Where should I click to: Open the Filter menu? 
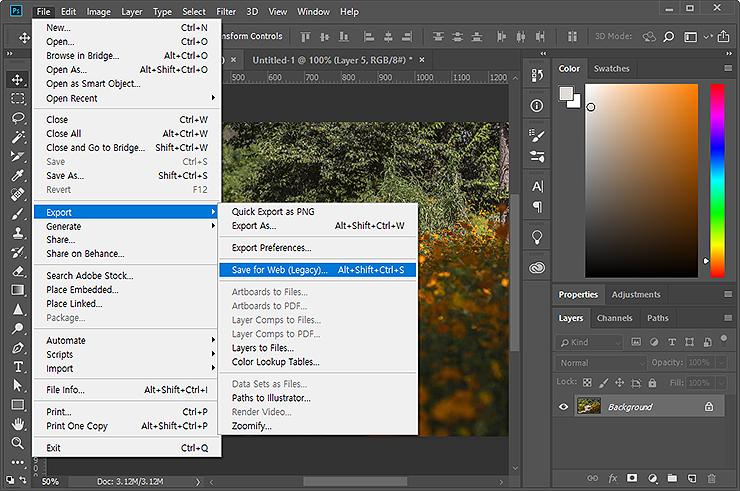click(x=226, y=12)
